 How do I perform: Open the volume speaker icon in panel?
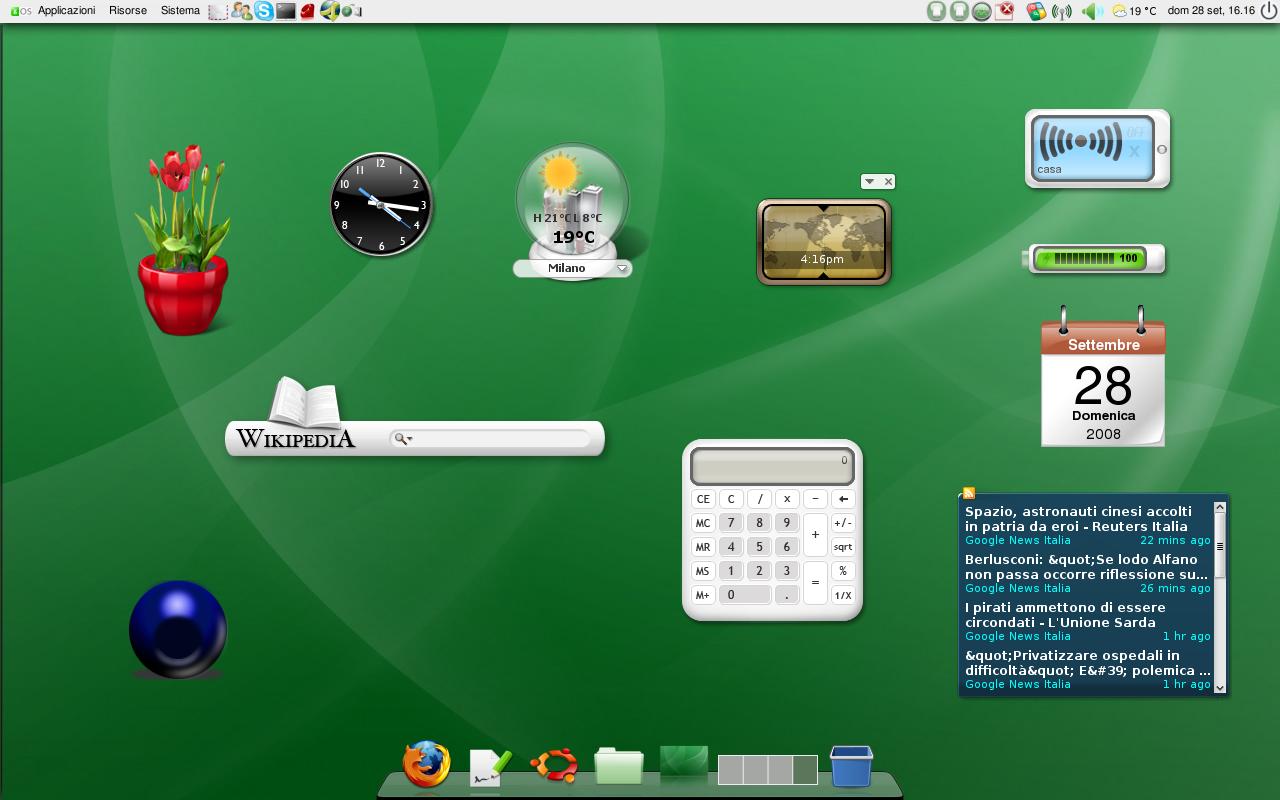1093,11
